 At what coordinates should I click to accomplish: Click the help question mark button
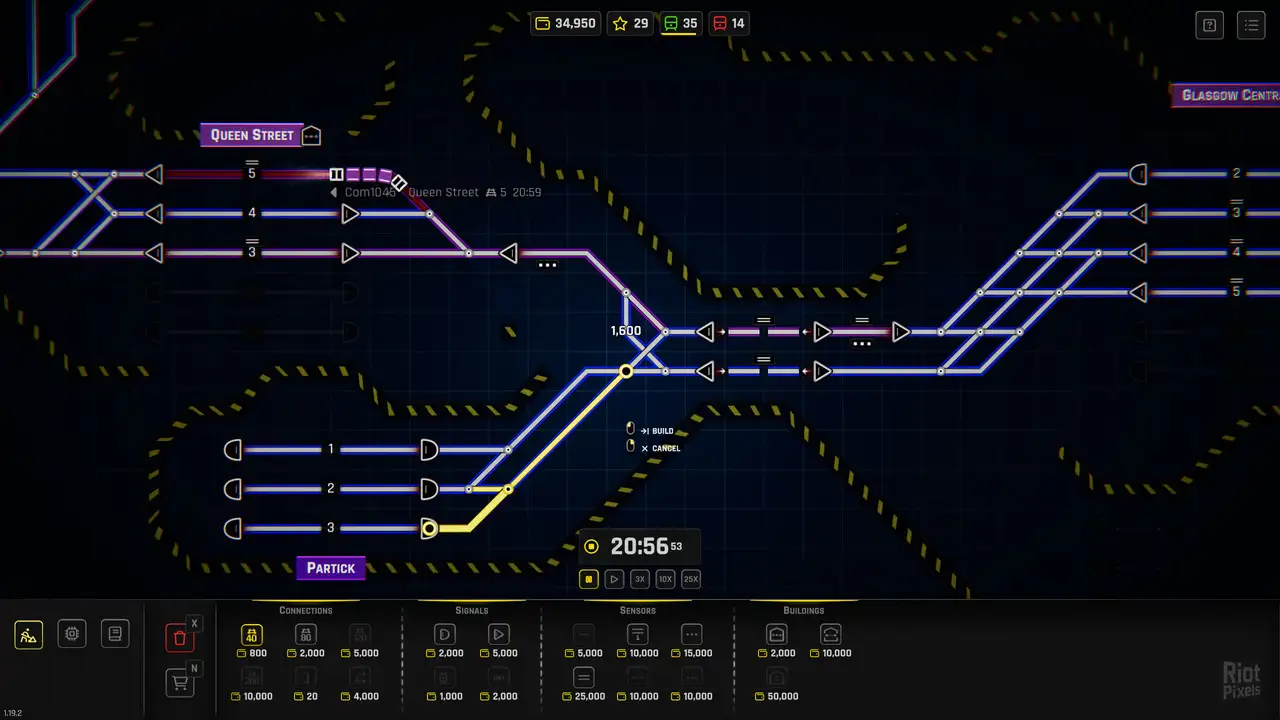[x=1210, y=25]
